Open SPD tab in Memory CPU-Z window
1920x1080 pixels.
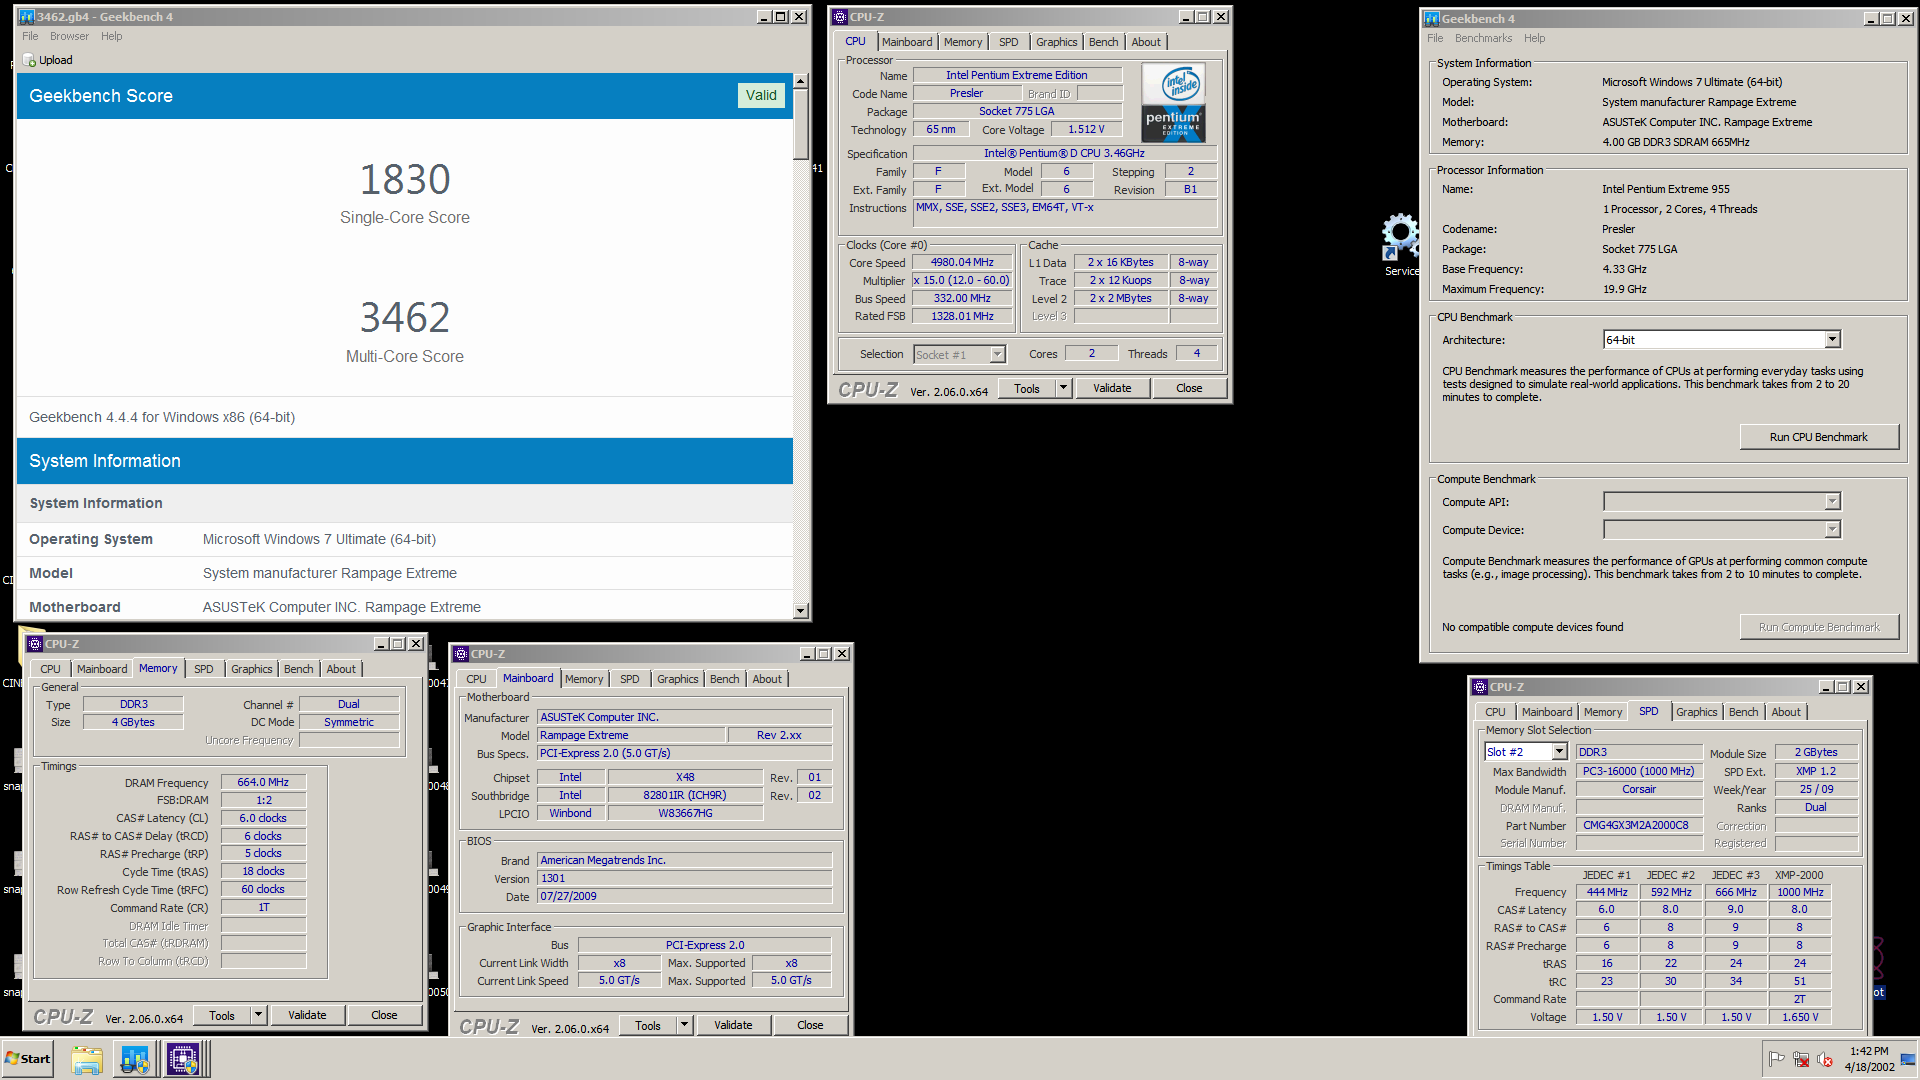[x=203, y=669]
